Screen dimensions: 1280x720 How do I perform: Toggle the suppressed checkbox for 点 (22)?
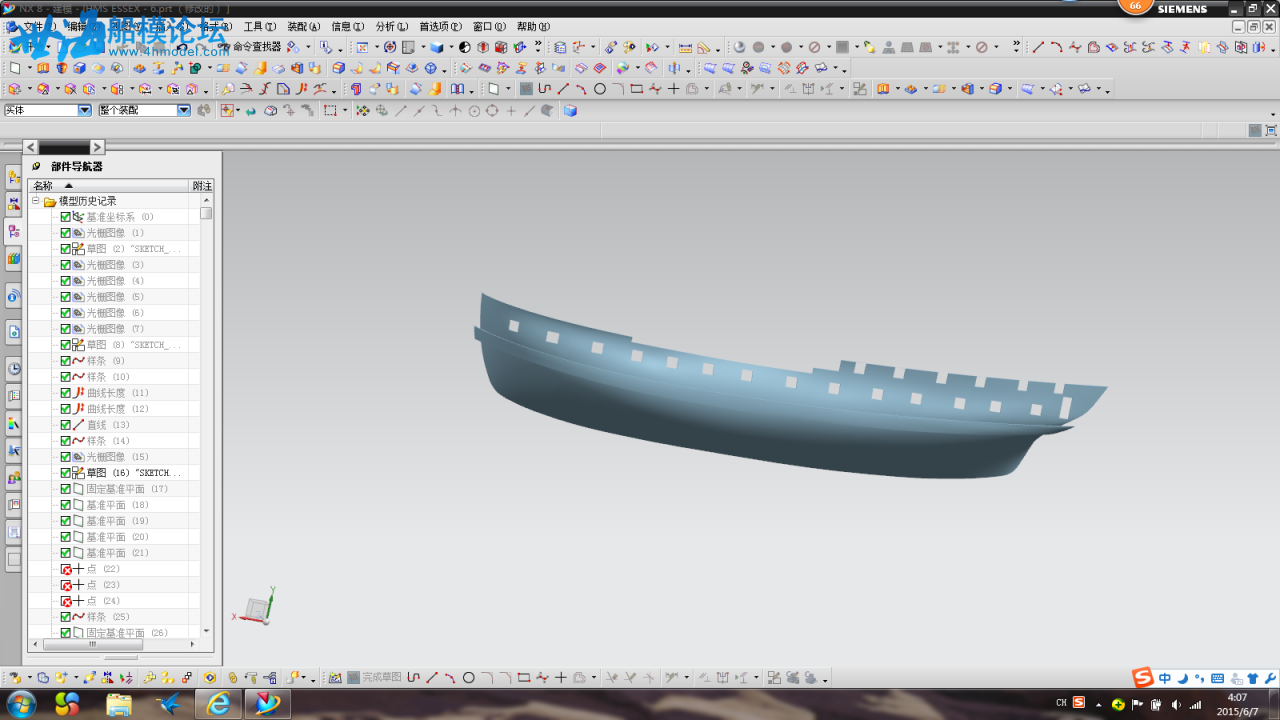click(66, 569)
